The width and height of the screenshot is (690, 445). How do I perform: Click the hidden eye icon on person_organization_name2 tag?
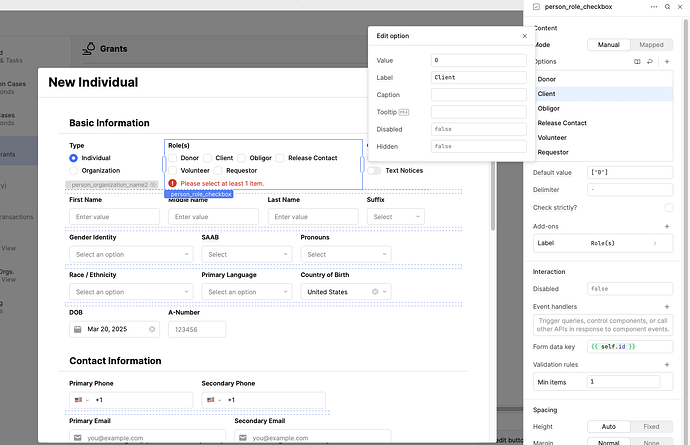click(153, 185)
